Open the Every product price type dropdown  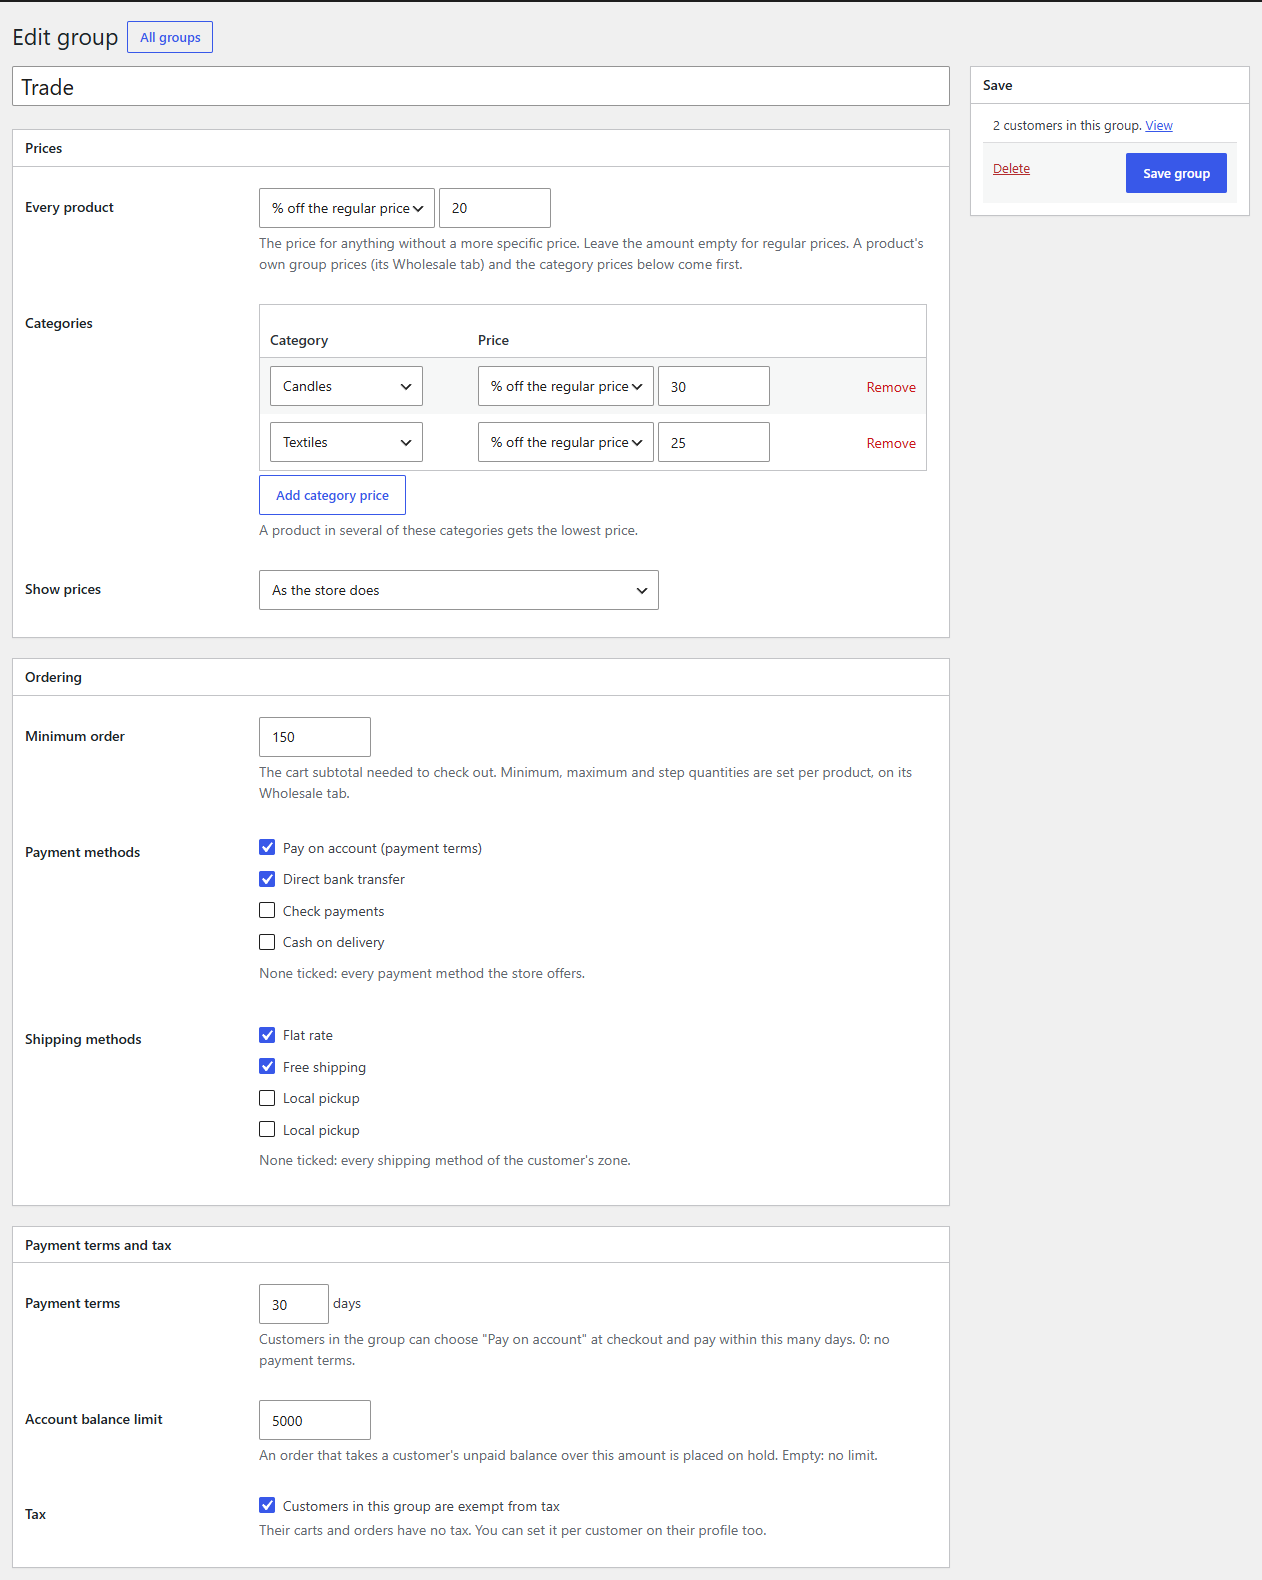click(346, 208)
